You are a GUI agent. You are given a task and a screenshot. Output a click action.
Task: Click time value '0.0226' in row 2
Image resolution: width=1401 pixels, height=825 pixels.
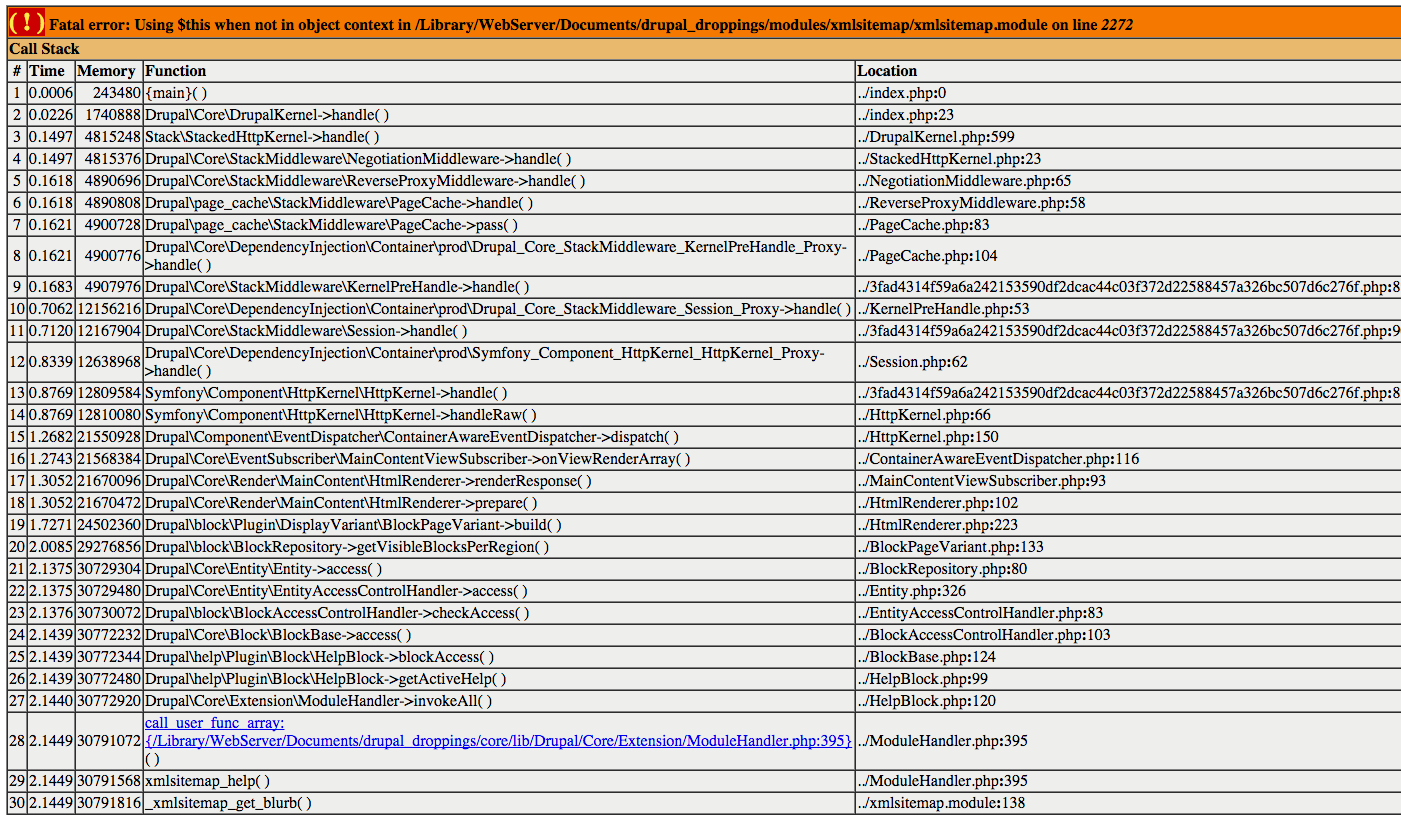click(x=50, y=115)
